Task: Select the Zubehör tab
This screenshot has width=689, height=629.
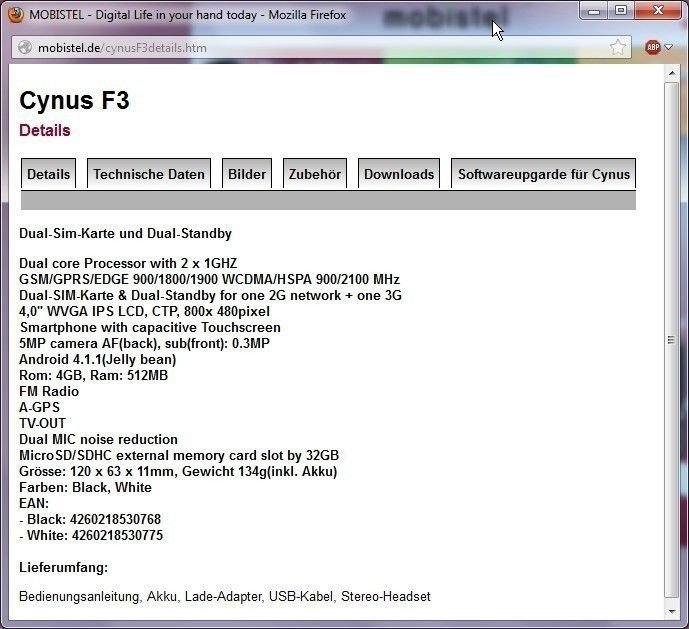Action: point(315,174)
